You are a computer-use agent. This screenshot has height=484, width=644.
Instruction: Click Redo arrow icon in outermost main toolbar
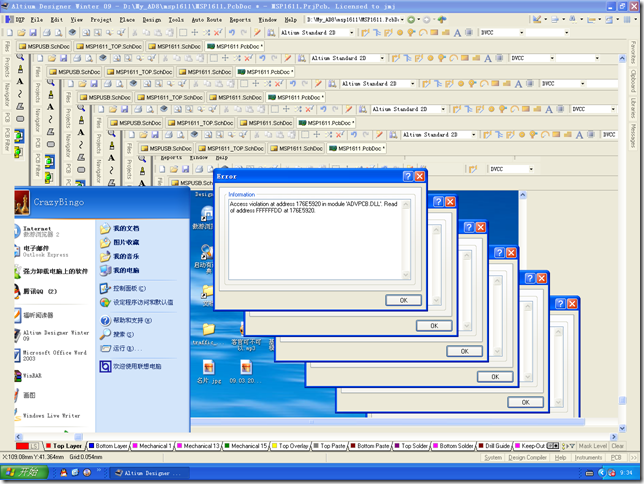(x=244, y=32)
